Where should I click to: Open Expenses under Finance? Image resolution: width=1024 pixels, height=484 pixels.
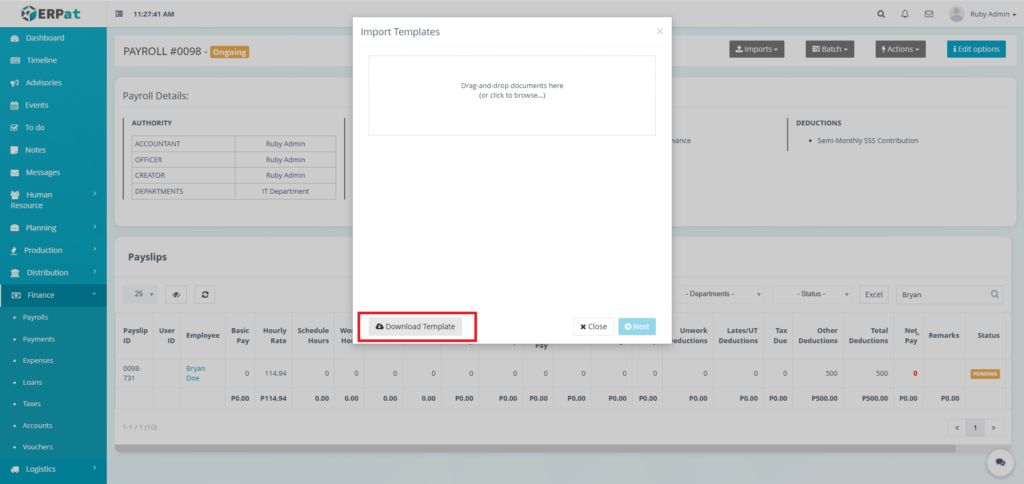(x=38, y=361)
